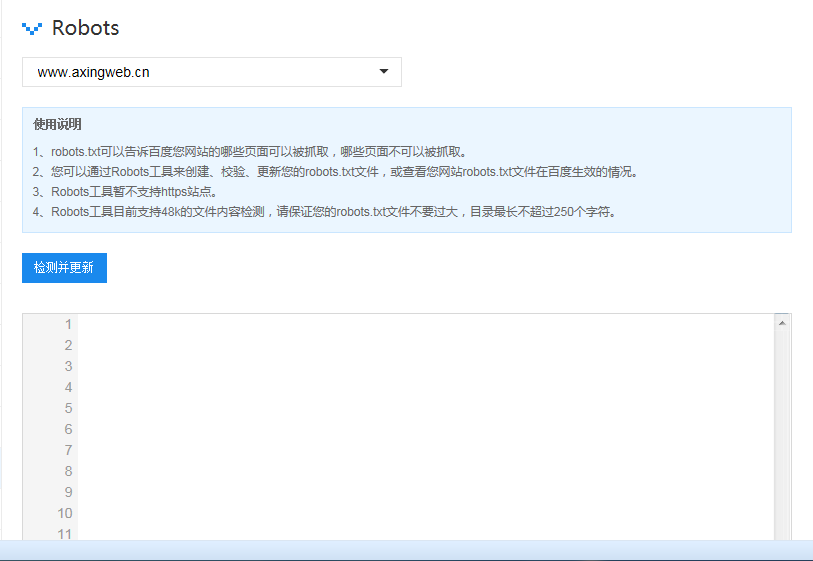Screen dimensions: 813x561
Task: Click the Robots logo icon beside title
Action: click(32, 29)
